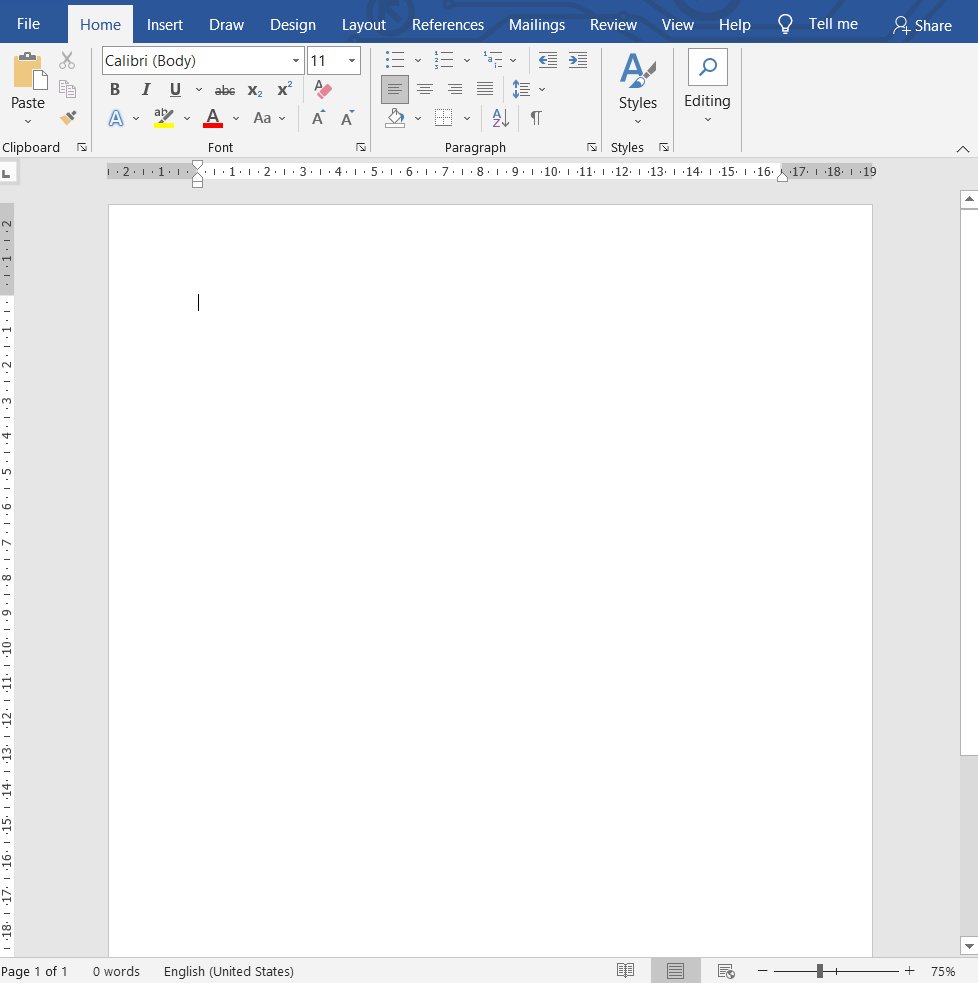Click vertical scrollbar down arrow

click(x=969, y=946)
